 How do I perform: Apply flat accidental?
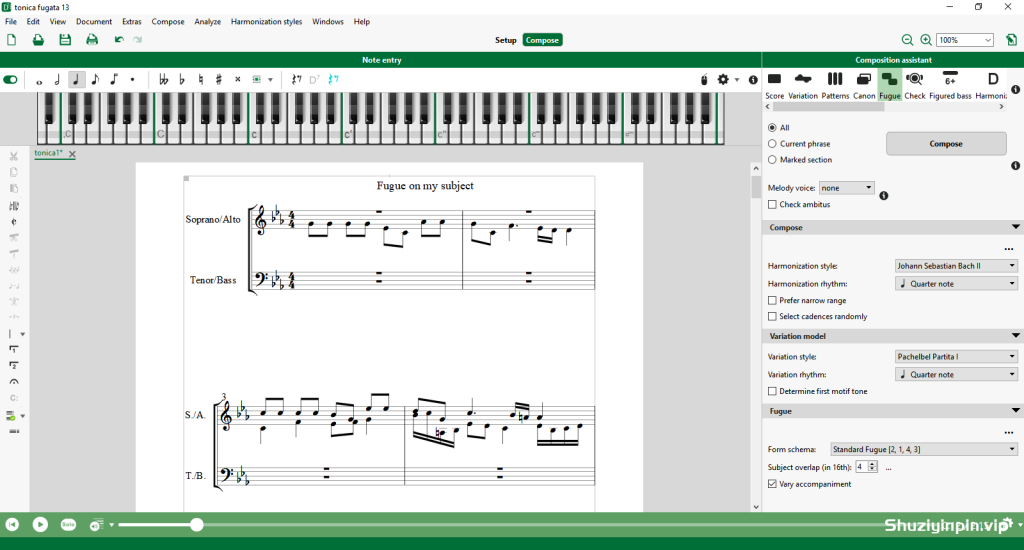tap(182, 80)
